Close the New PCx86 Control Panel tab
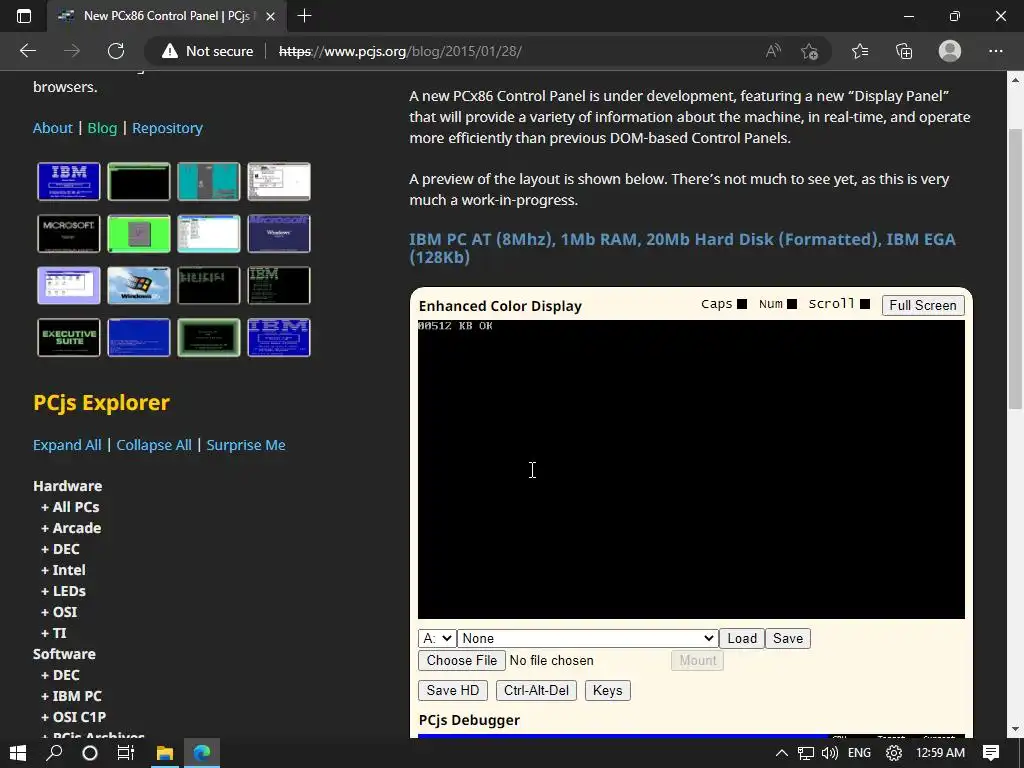This screenshot has height=768, width=1024. pos(272,16)
